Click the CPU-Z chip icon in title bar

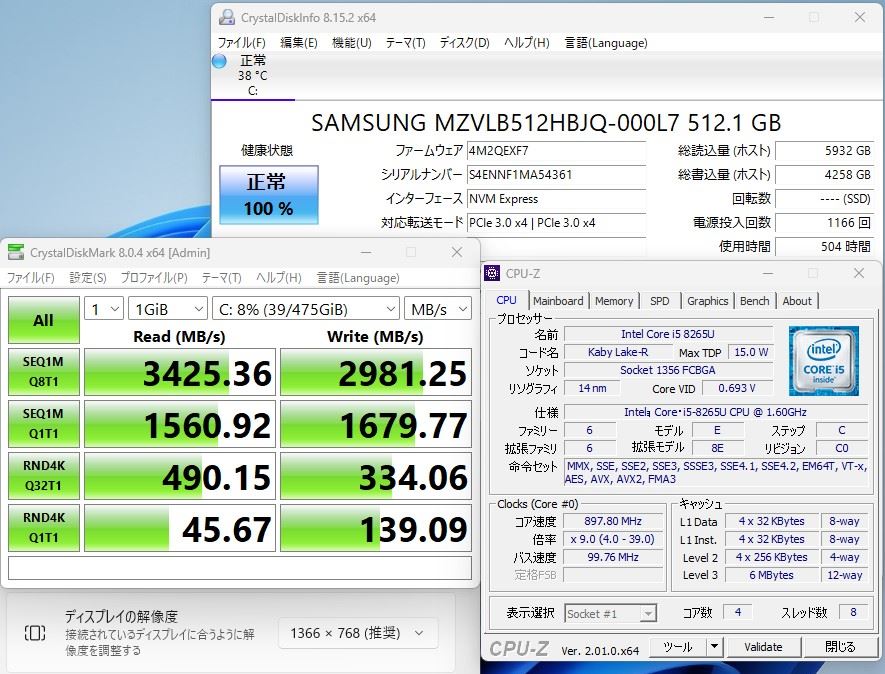coord(492,273)
